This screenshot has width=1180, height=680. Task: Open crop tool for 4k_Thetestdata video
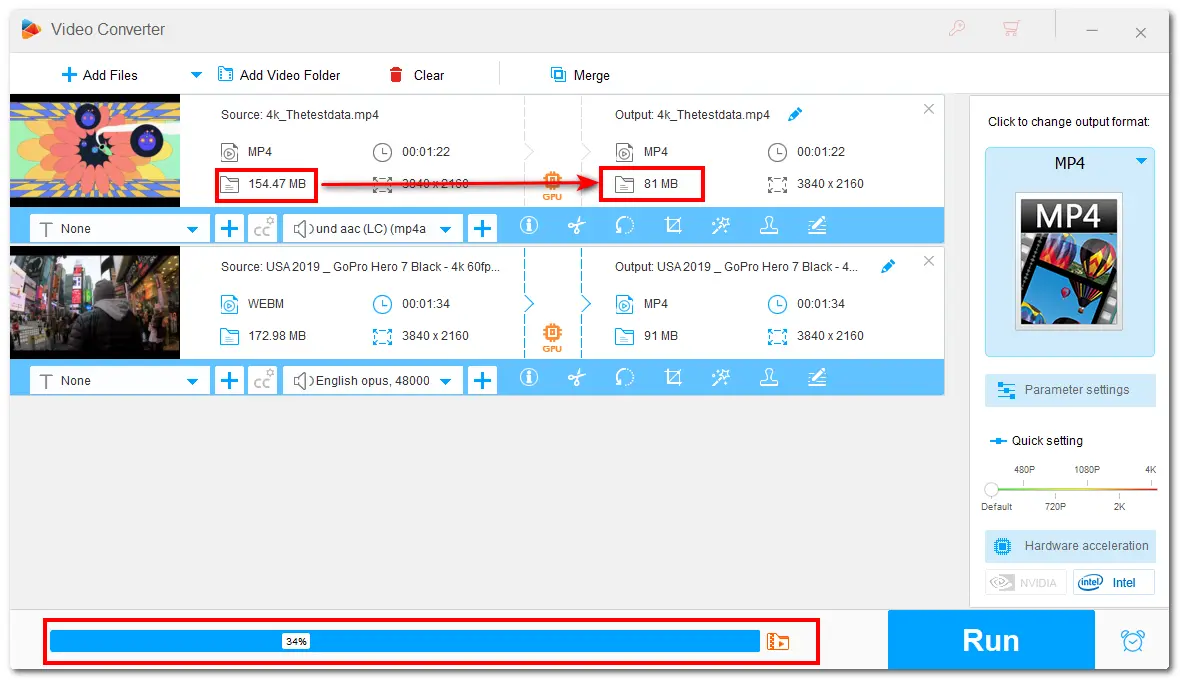(x=673, y=226)
